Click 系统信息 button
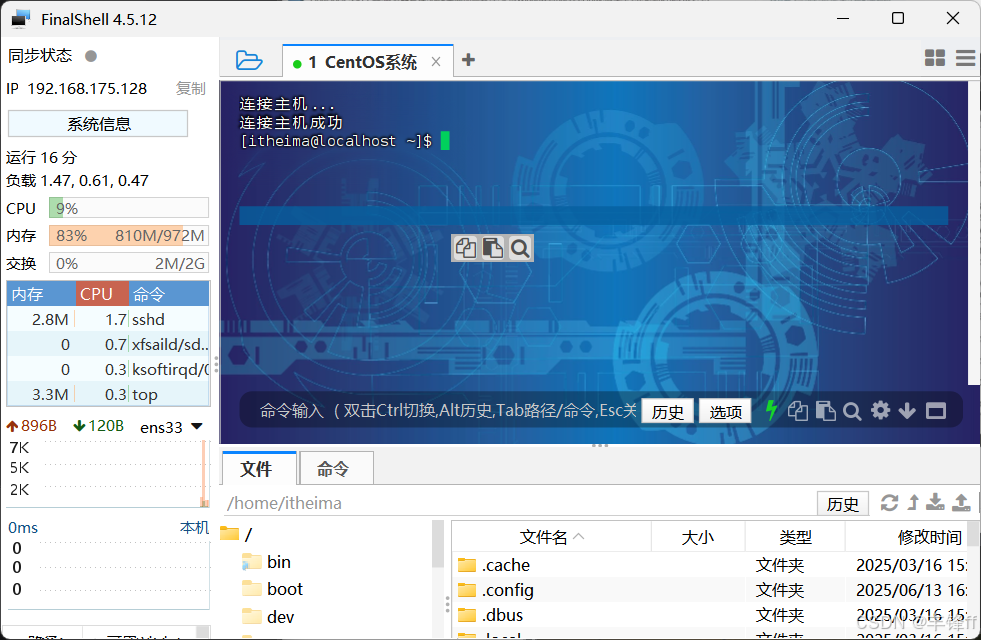Screen dimensions: 981x640 [98, 124]
